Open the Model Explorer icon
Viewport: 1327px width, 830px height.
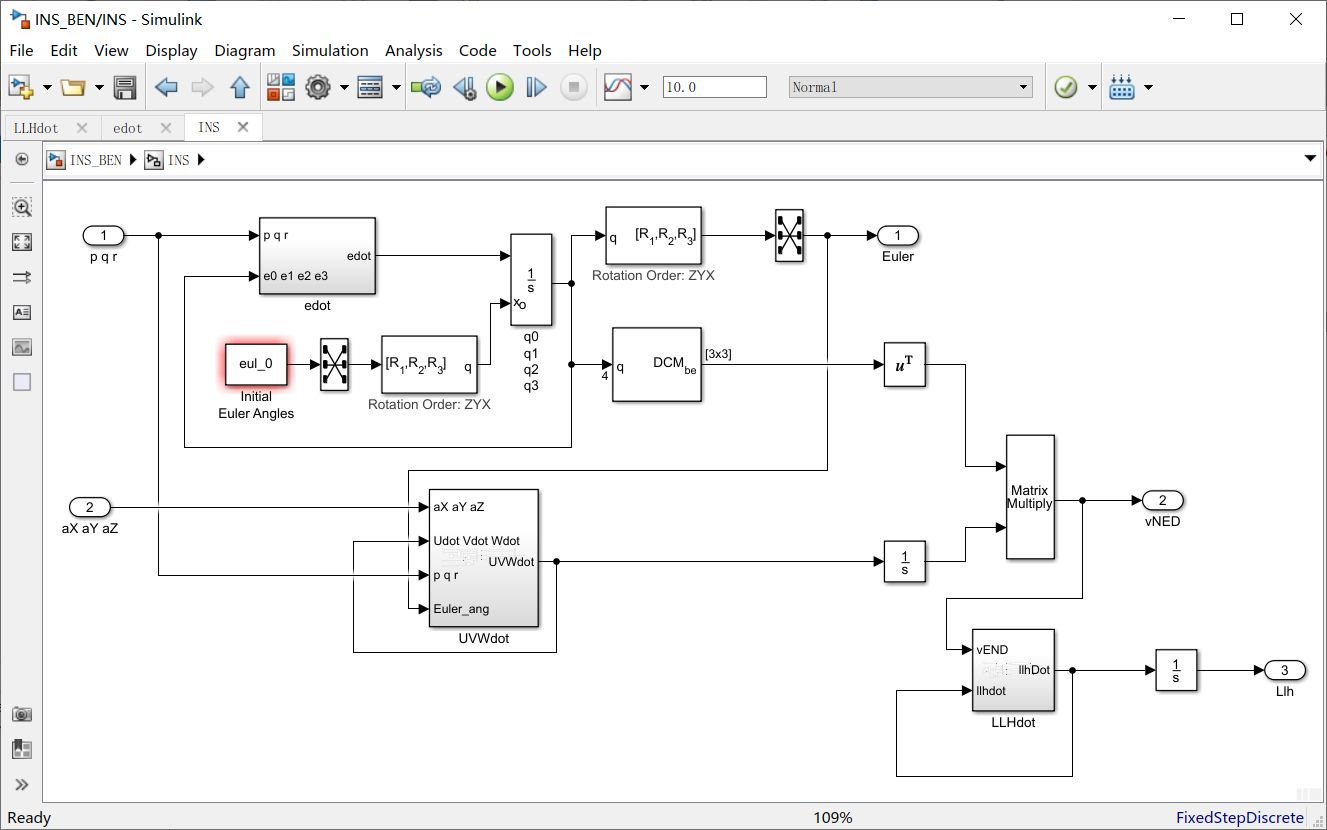point(371,87)
